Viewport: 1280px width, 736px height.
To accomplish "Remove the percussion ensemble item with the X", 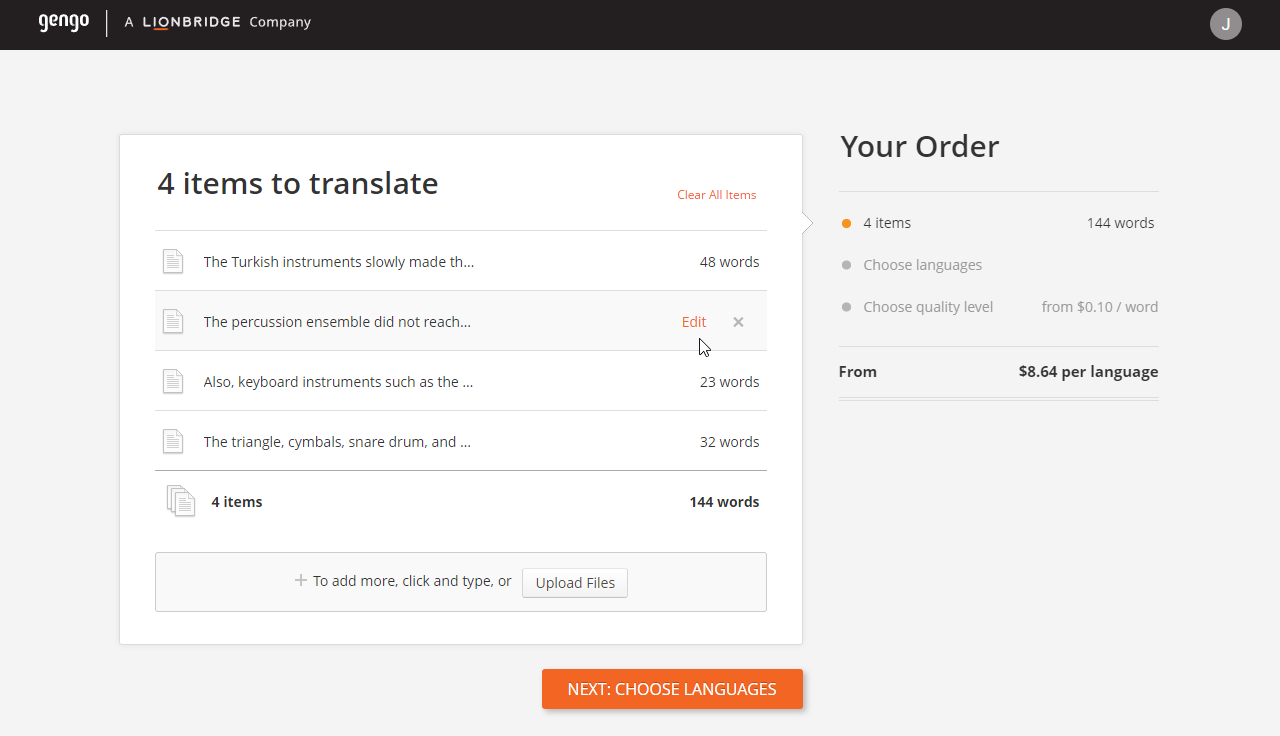I will coord(738,321).
